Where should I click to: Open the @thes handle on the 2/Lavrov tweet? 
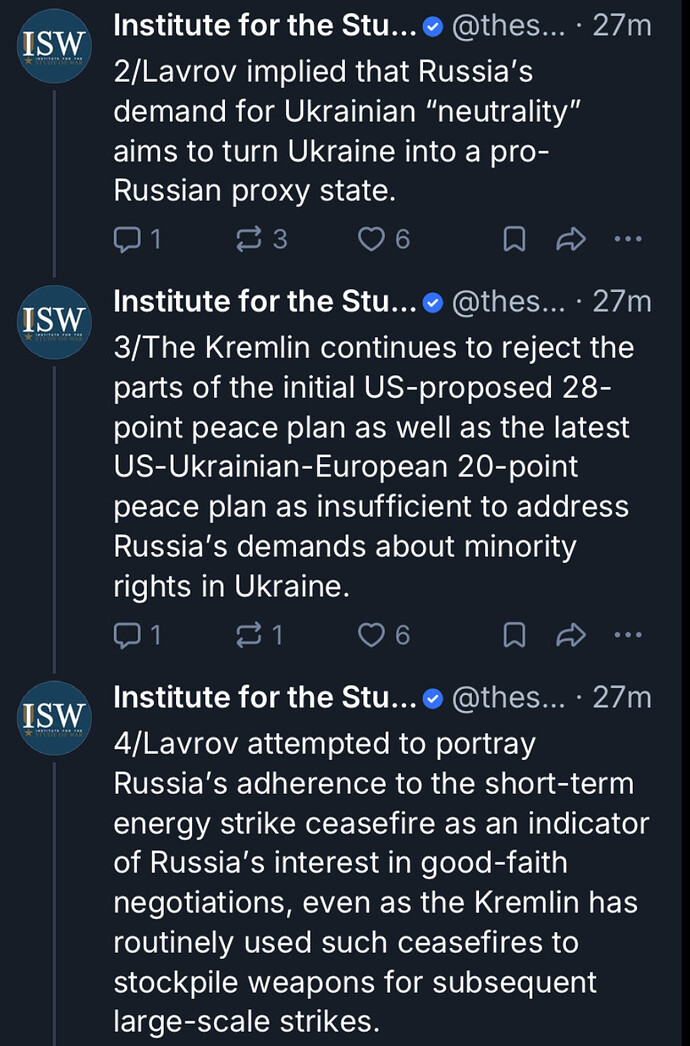tap(508, 26)
